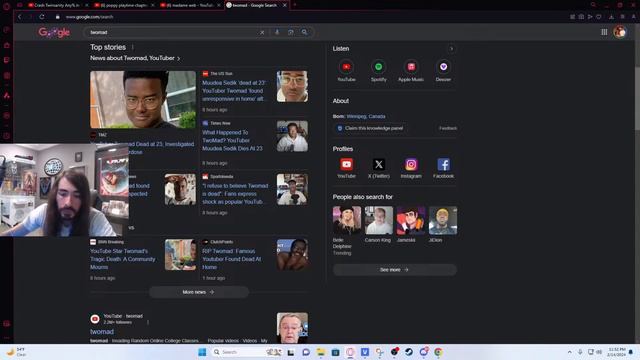Open options menu beside YouTube twomad result
The width and height of the screenshot is (640, 360).
coord(148,322)
